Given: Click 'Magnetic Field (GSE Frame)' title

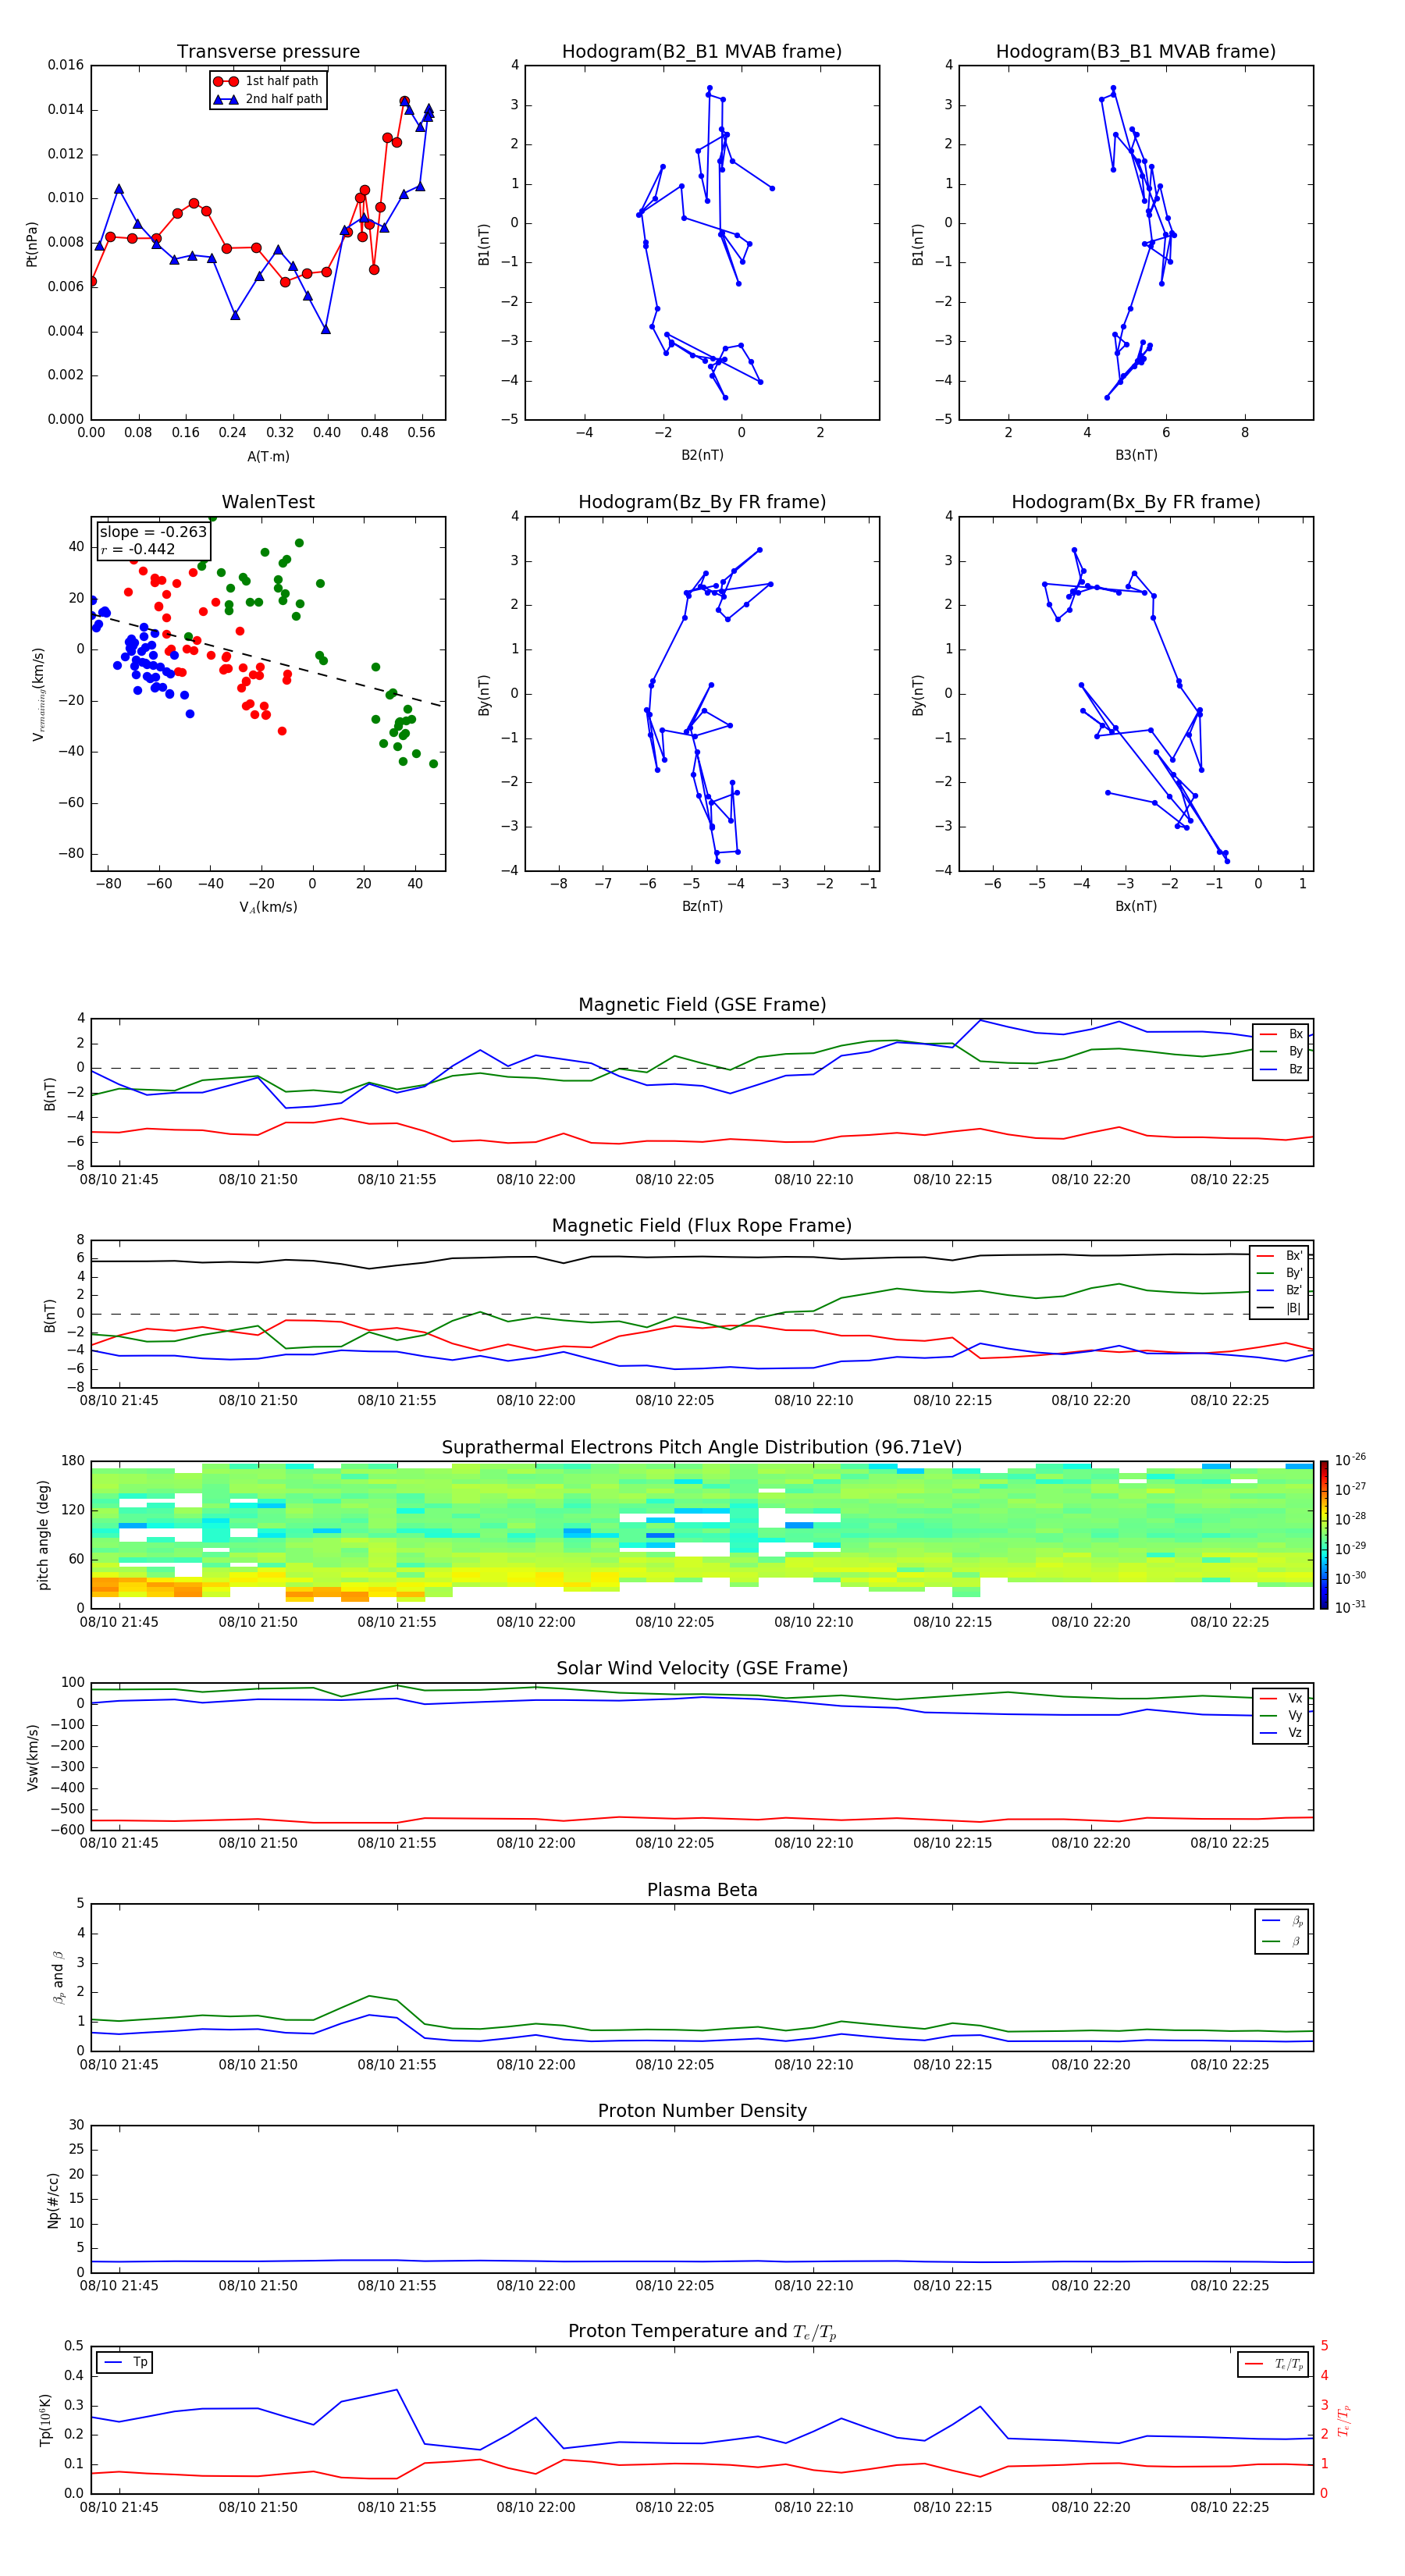Looking at the screenshot, I should 702,1005.
